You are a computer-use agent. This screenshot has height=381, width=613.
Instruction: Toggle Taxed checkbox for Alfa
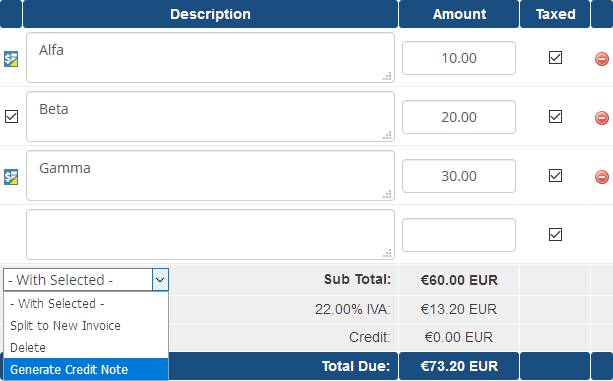pyautogui.click(x=556, y=57)
